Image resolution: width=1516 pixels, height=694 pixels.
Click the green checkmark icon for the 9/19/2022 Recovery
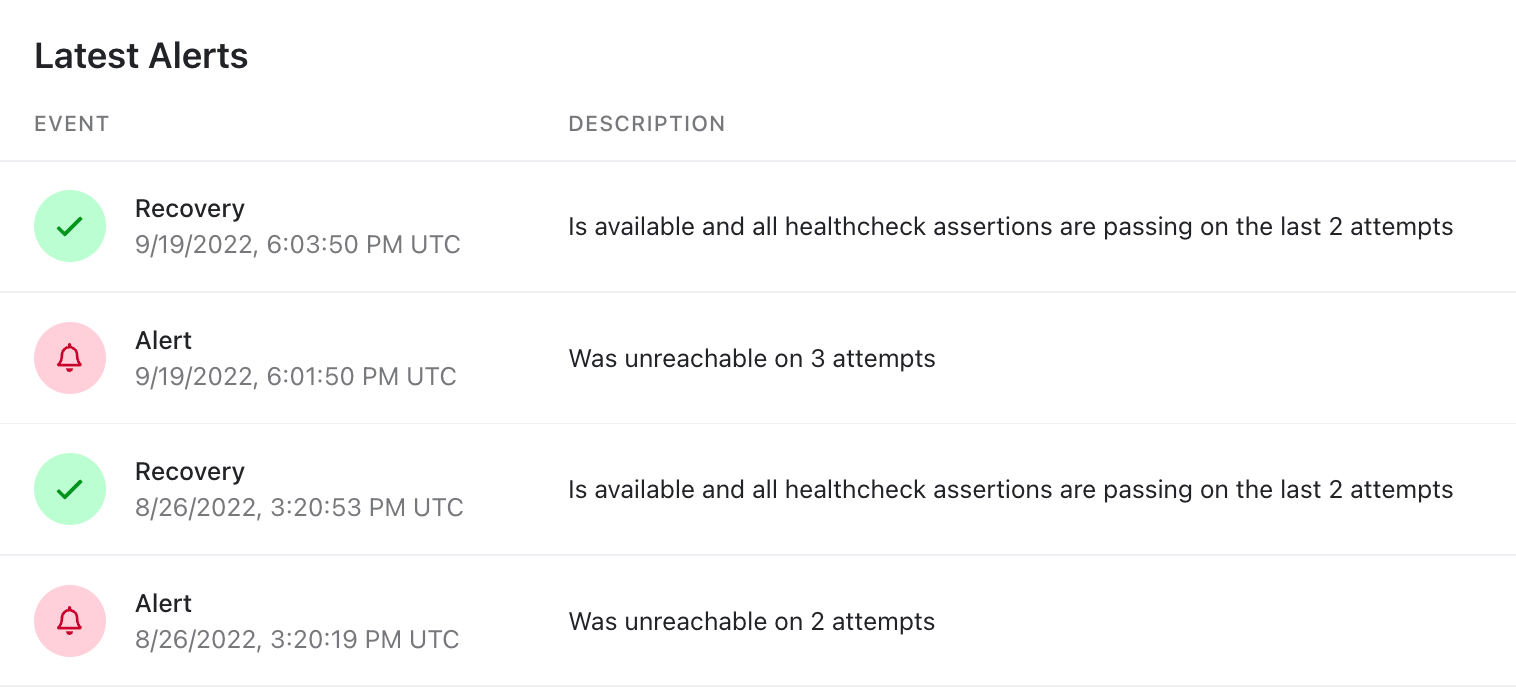[70, 226]
